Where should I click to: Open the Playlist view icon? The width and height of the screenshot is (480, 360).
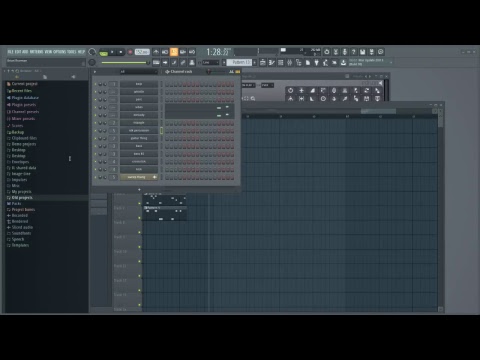tap(263, 62)
